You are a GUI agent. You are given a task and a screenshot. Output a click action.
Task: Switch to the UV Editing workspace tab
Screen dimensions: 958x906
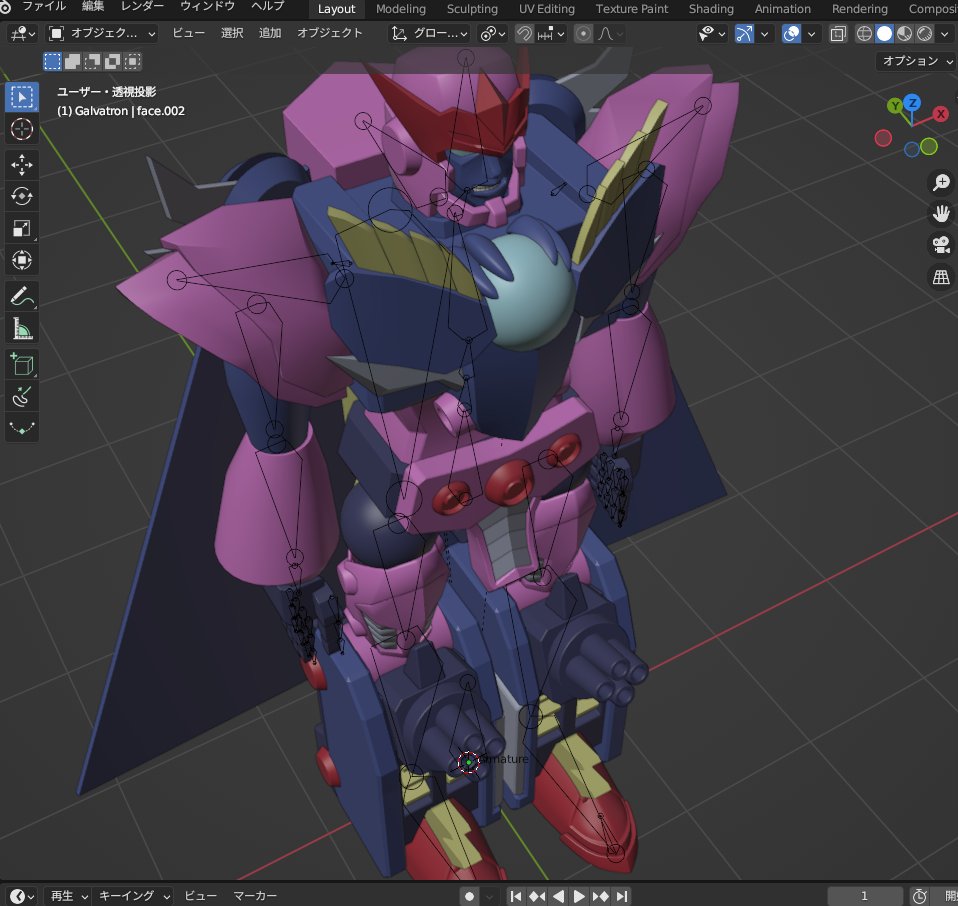pos(547,9)
